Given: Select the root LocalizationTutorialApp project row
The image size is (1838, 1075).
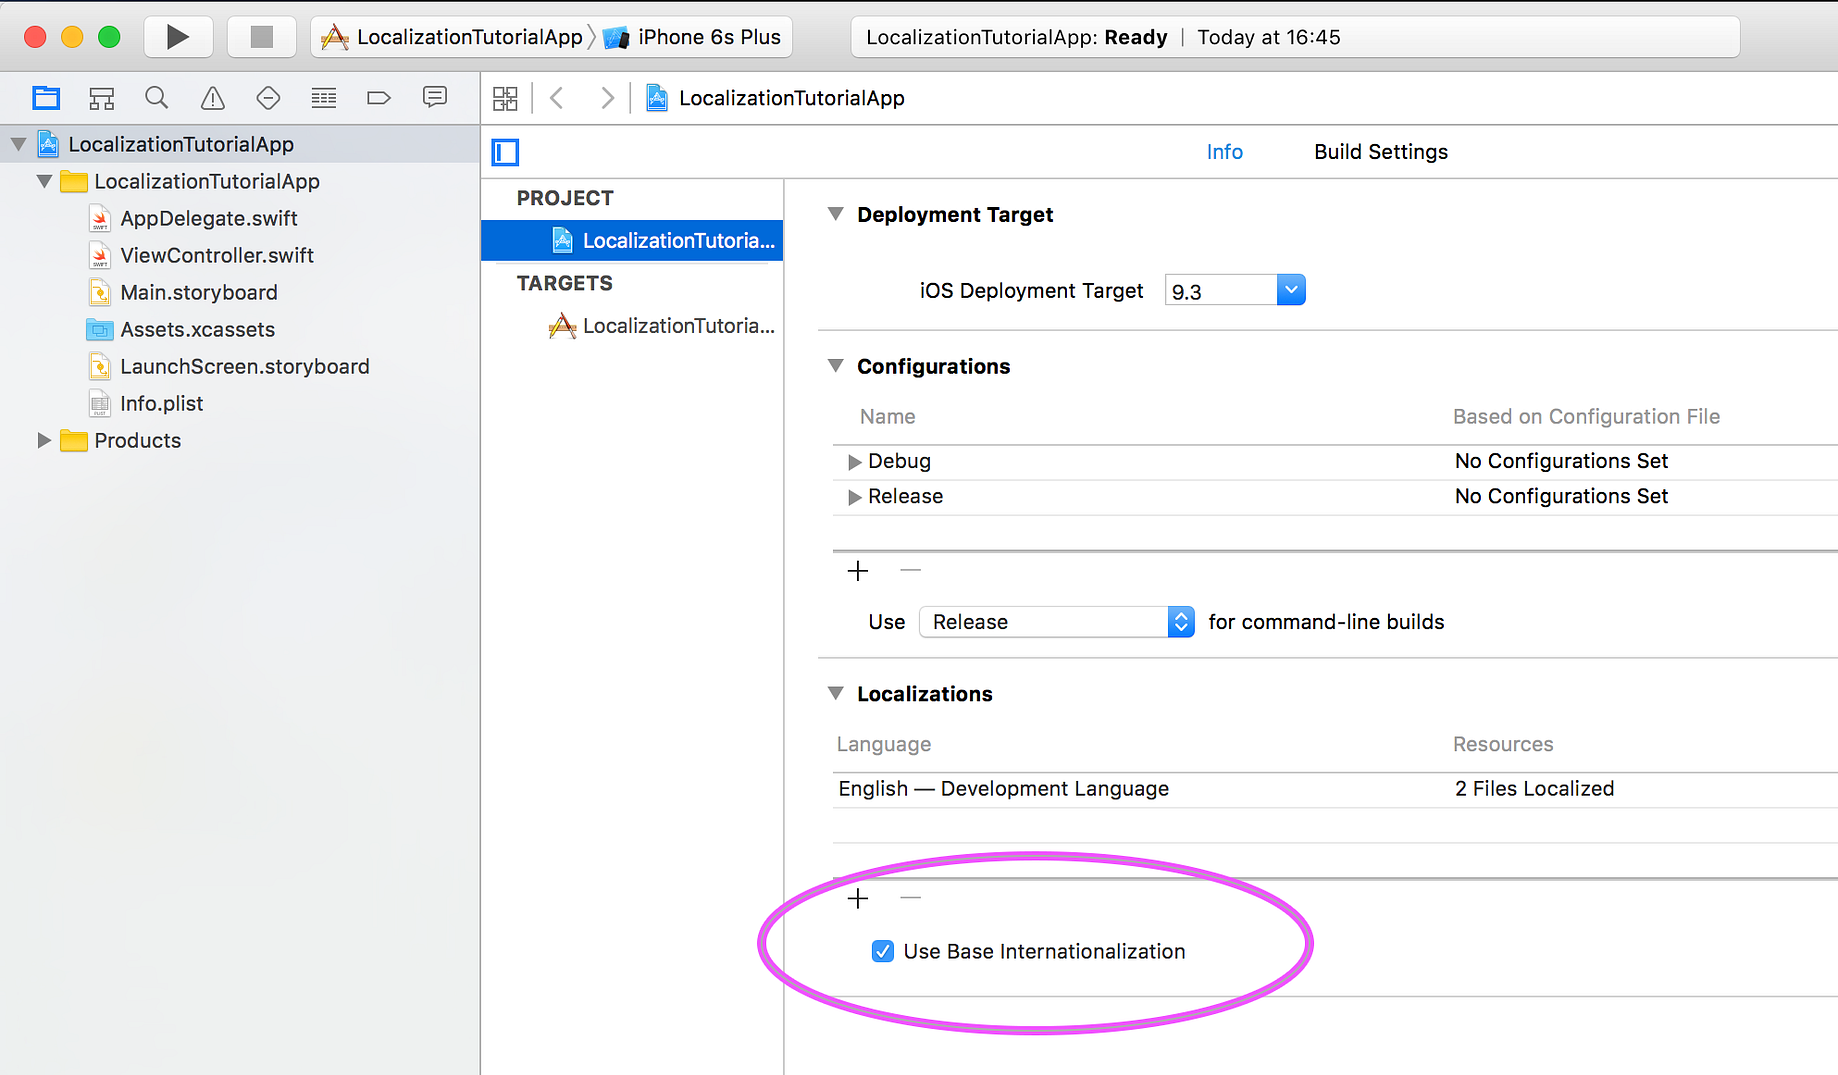Looking at the screenshot, I should click(240, 144).
